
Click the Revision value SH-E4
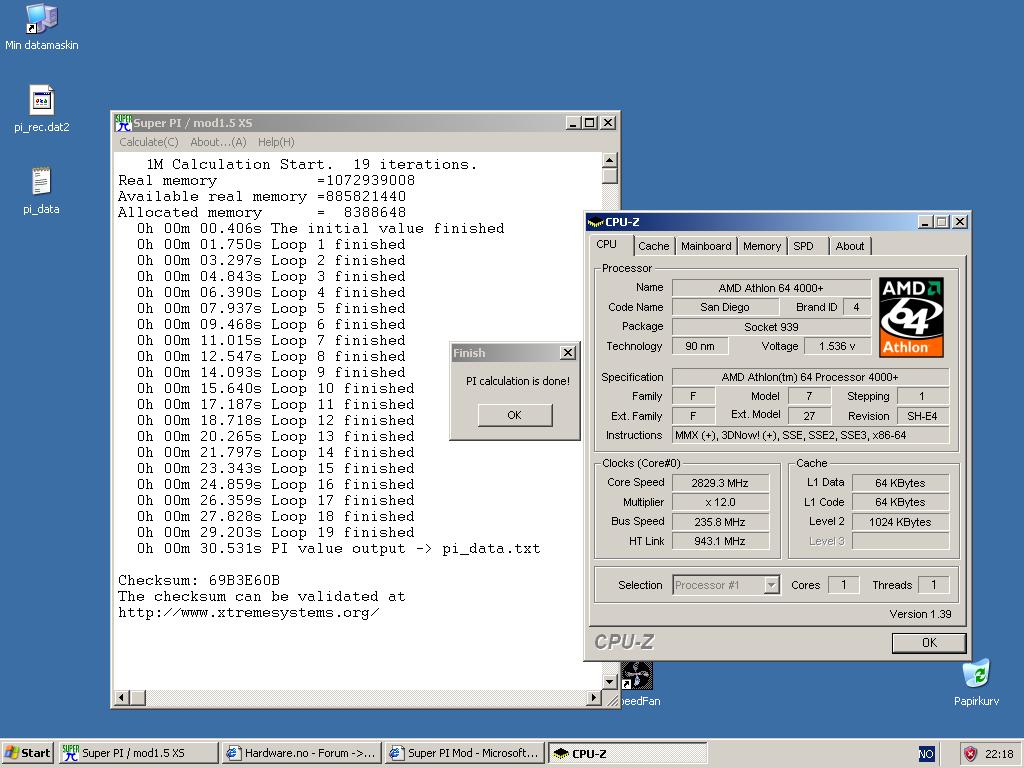(922, 416)
